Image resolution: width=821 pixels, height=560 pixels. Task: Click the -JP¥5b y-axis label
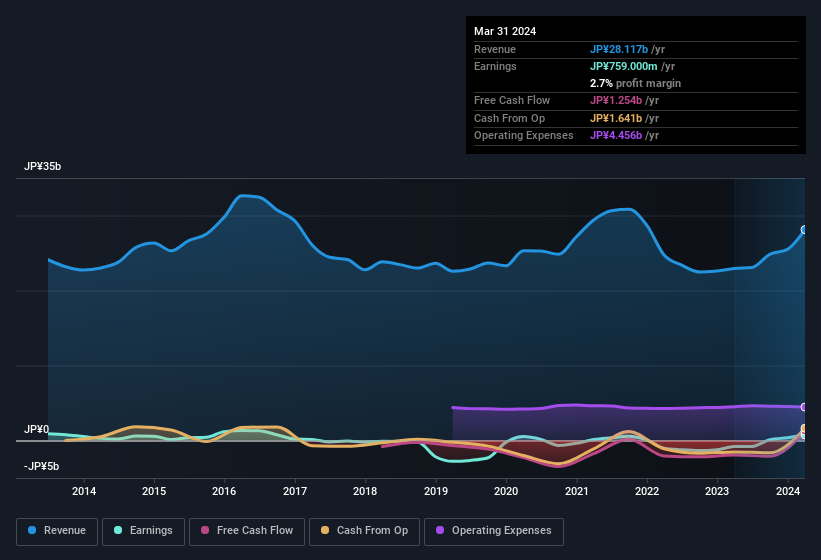[x=42, y=466]
